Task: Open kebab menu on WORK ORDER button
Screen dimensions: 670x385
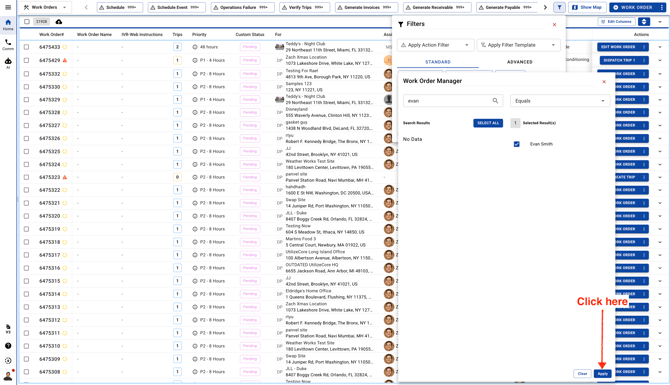Action: click(x=662, y=7)
